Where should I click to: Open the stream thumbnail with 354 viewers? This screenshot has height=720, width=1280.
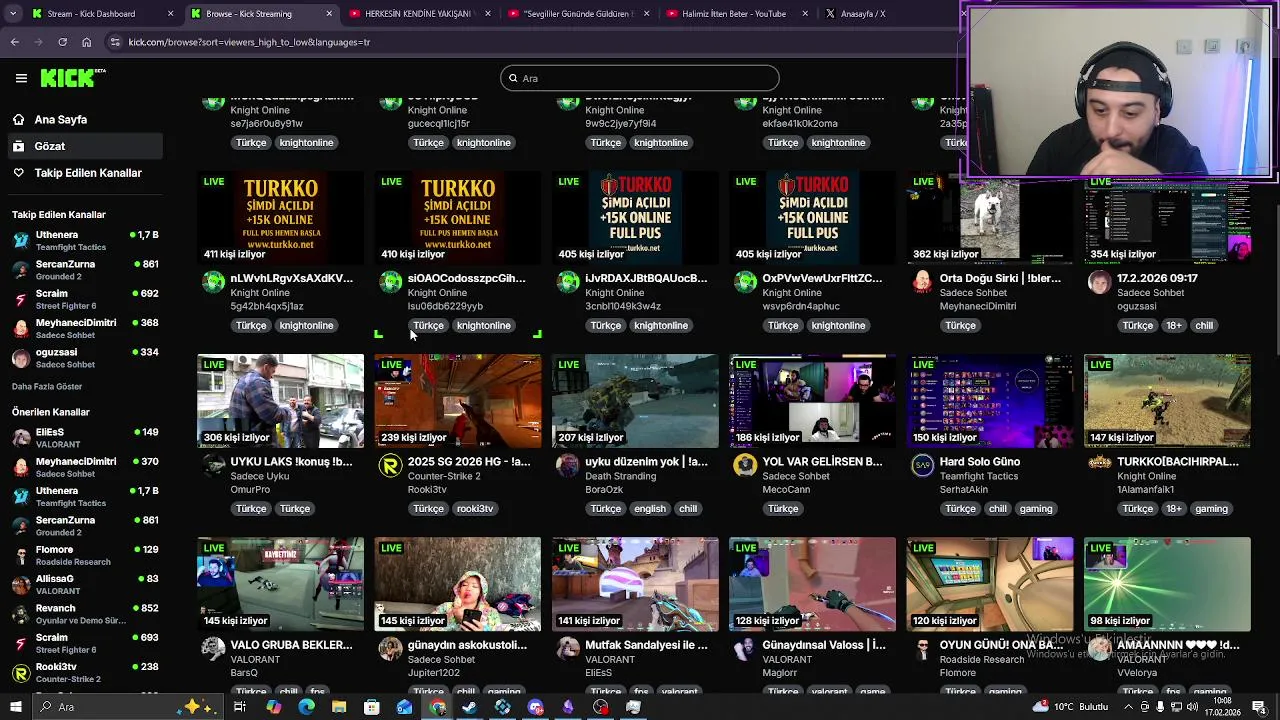pyautogui.click(x=1167, y=218)
